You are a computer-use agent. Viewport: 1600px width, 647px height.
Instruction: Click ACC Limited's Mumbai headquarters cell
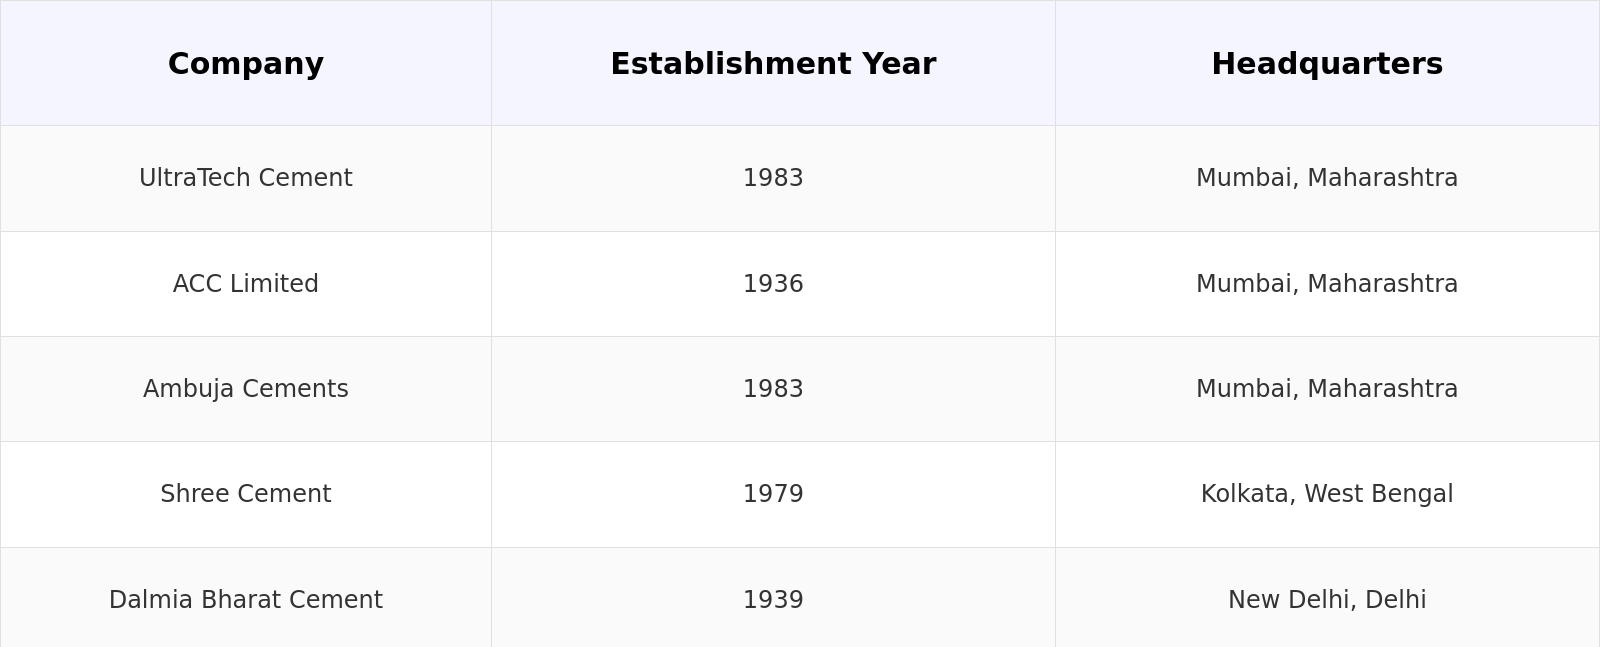tap(1326, 284)
